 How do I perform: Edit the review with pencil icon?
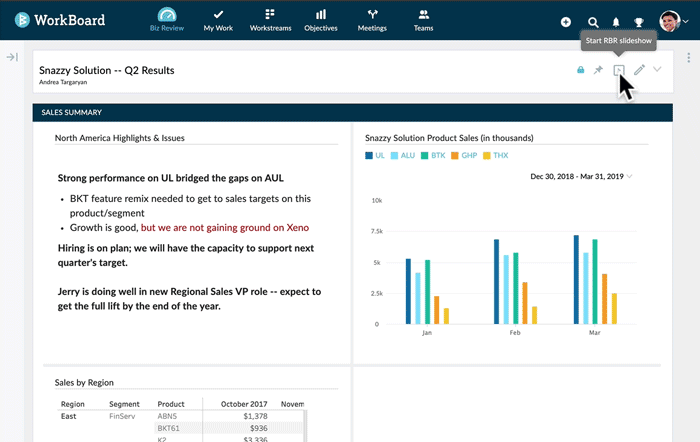[639, 70]
